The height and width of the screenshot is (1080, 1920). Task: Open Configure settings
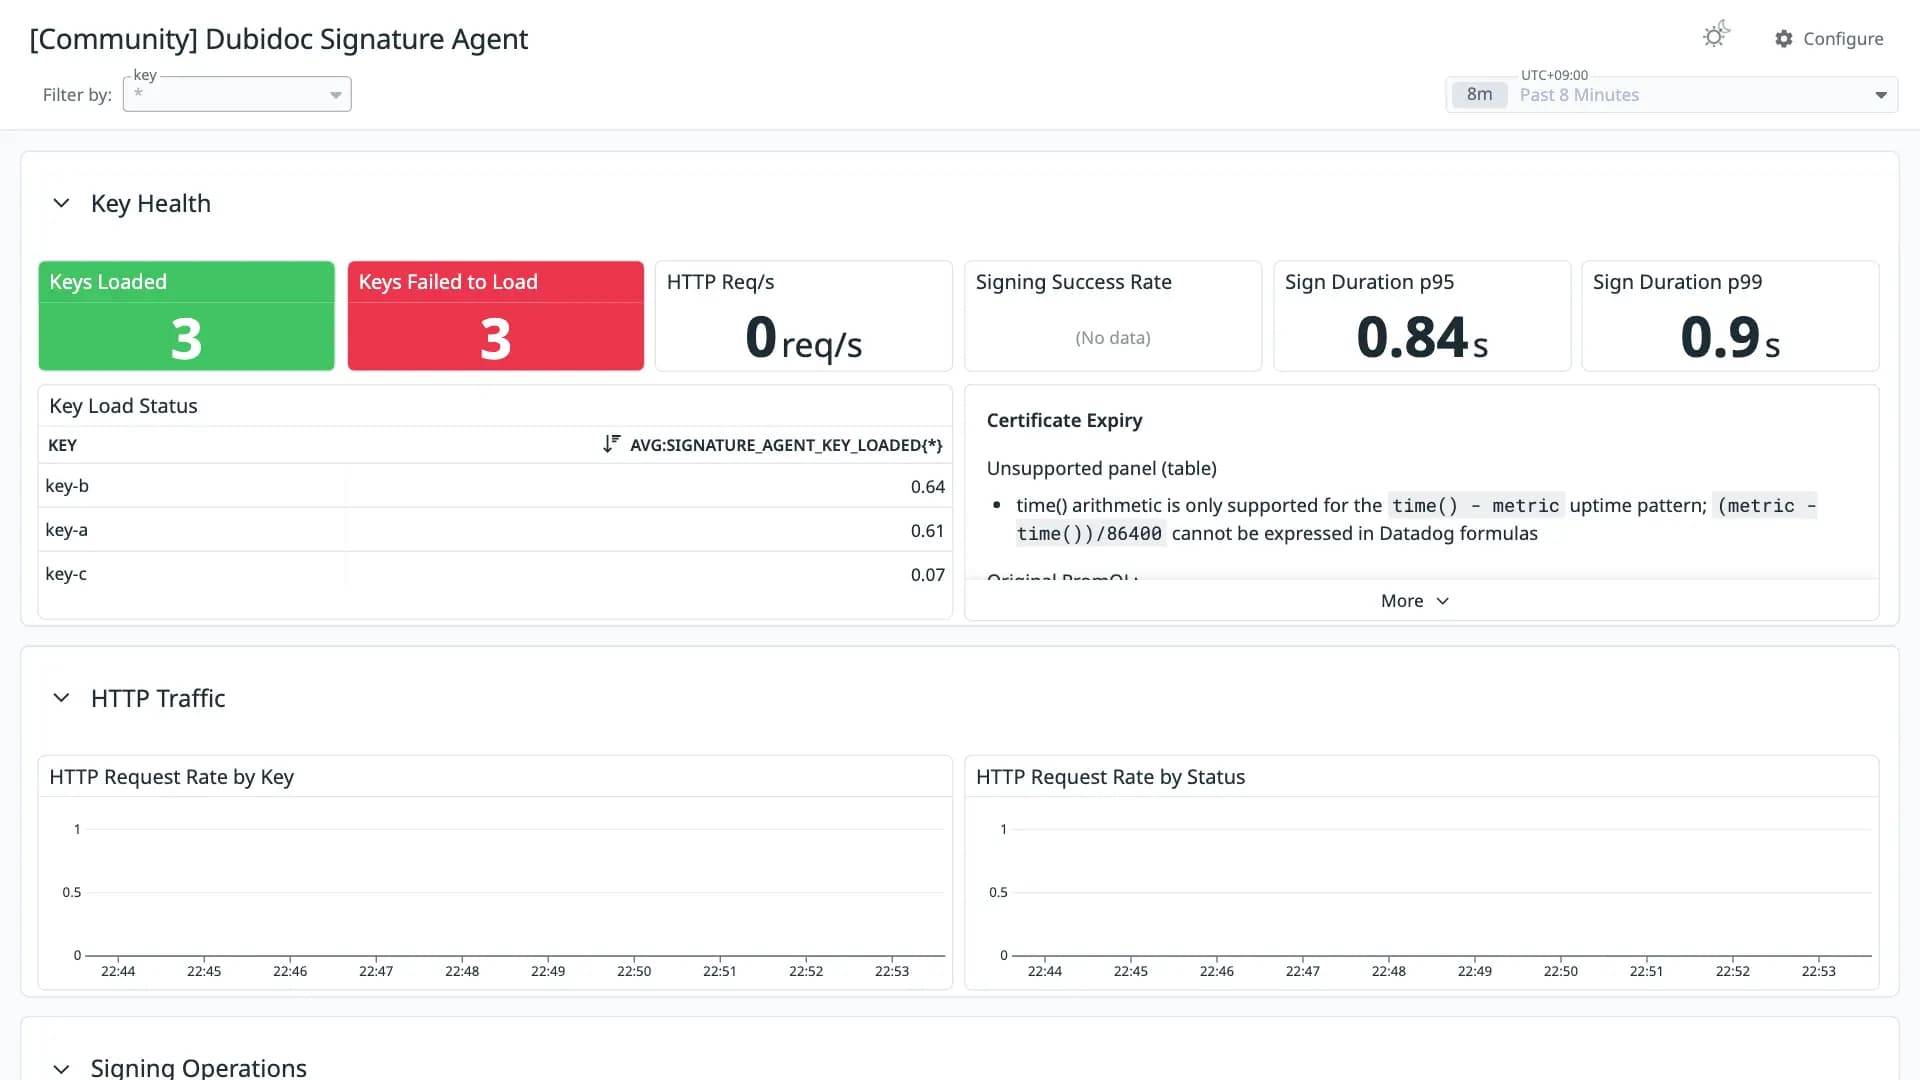1829,38
